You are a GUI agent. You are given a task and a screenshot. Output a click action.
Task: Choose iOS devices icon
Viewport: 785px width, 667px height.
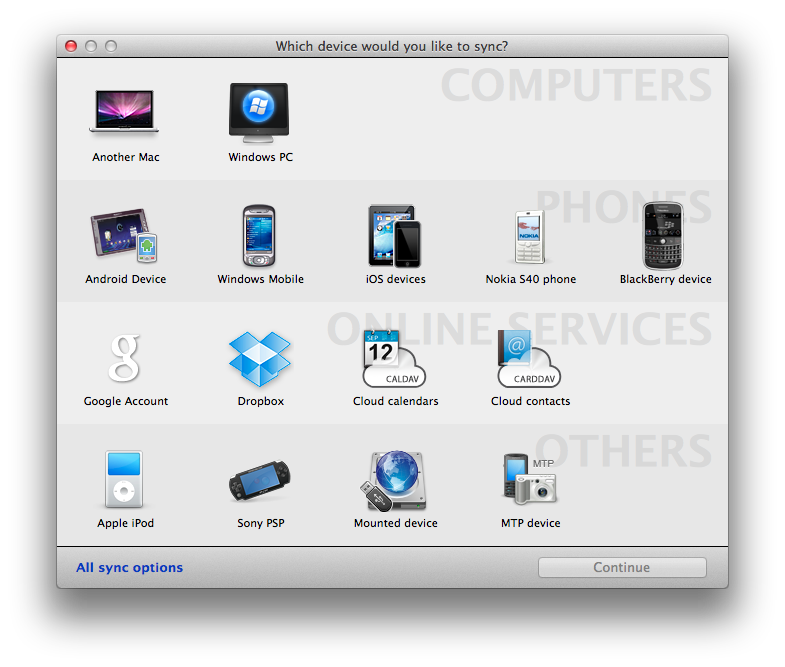click(x=395, y=235)
